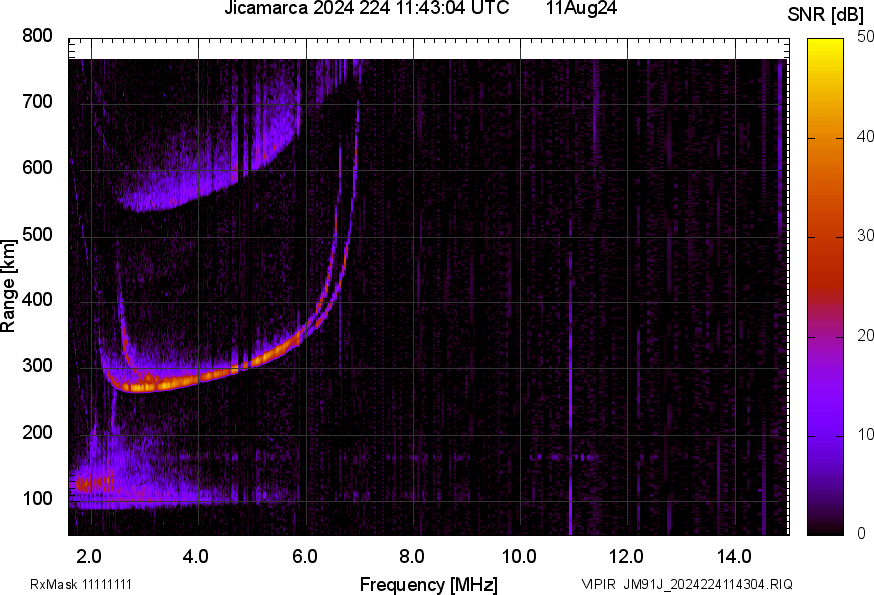This screenshot has width=874, height=595.
Task: Click the frequency tick label '12.0'
Action: (627, 557)
